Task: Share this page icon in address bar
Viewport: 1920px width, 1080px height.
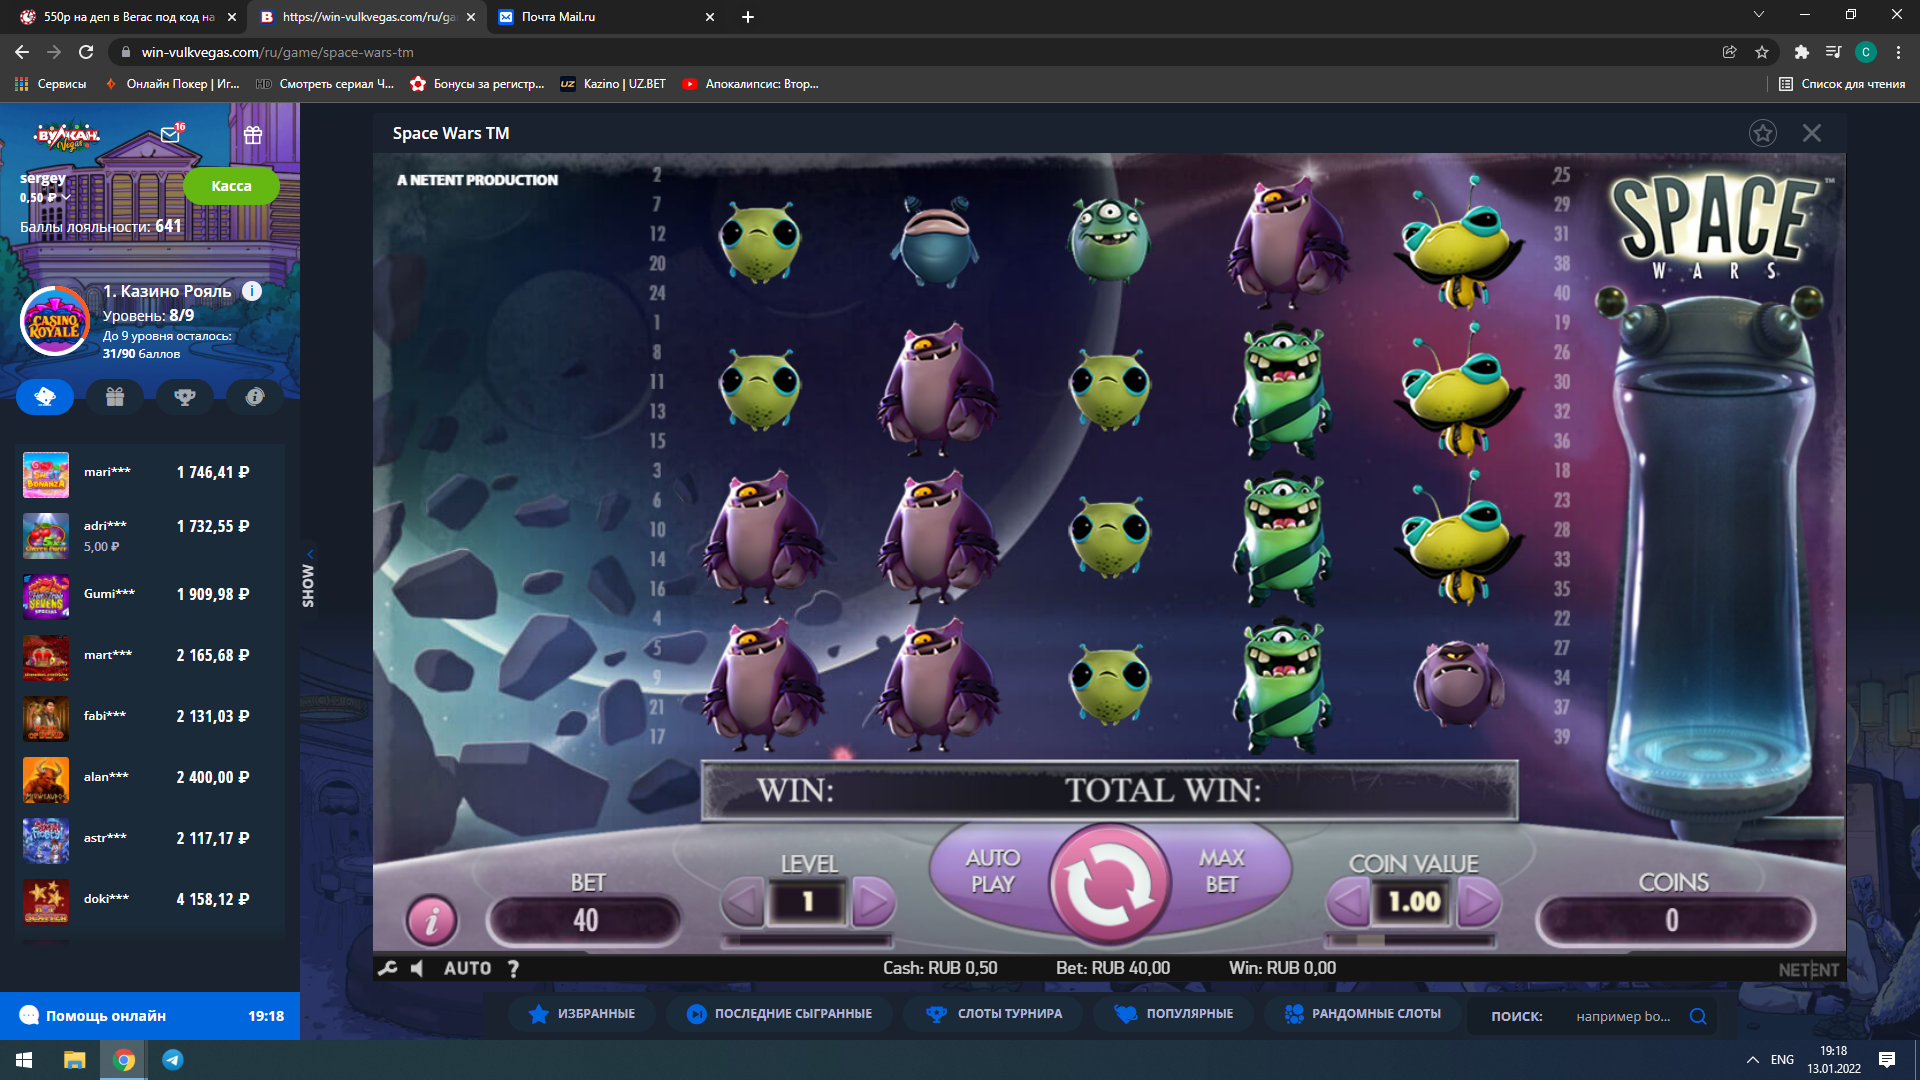Action: click(x=1729, y=52)
